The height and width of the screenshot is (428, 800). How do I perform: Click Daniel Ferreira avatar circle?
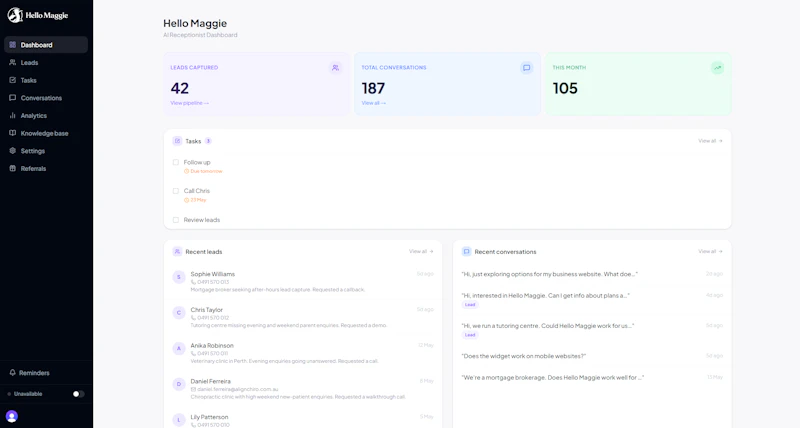pyautogui.click(x=179, y=384)
